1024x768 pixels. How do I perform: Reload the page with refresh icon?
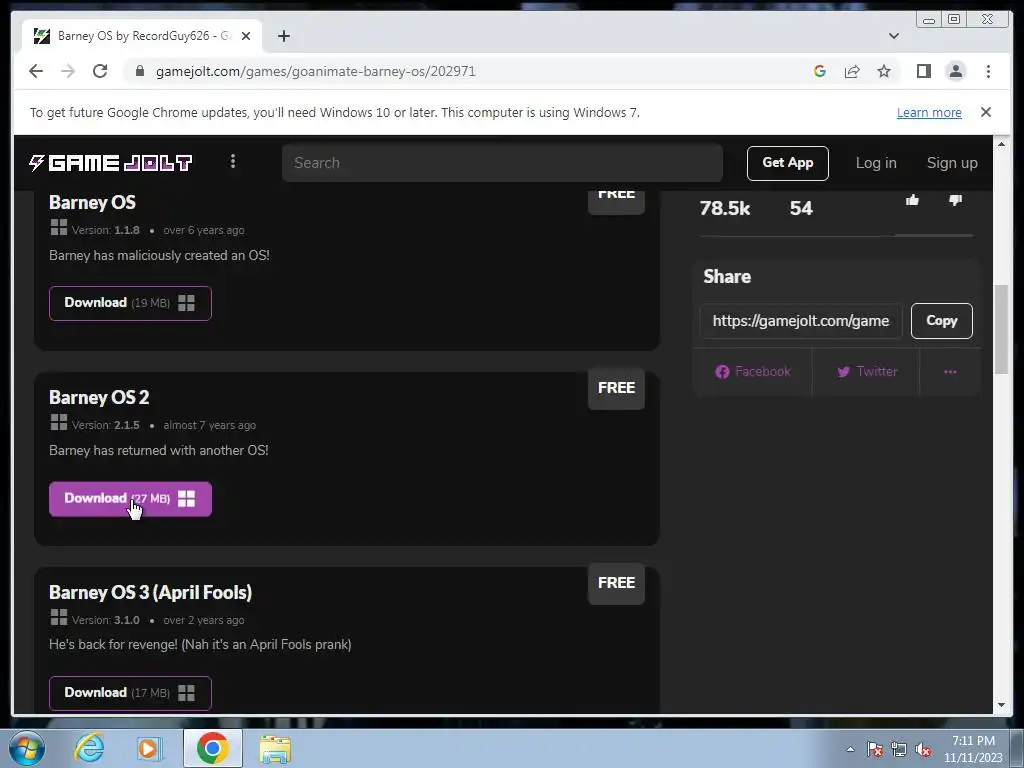pos(100,71)
